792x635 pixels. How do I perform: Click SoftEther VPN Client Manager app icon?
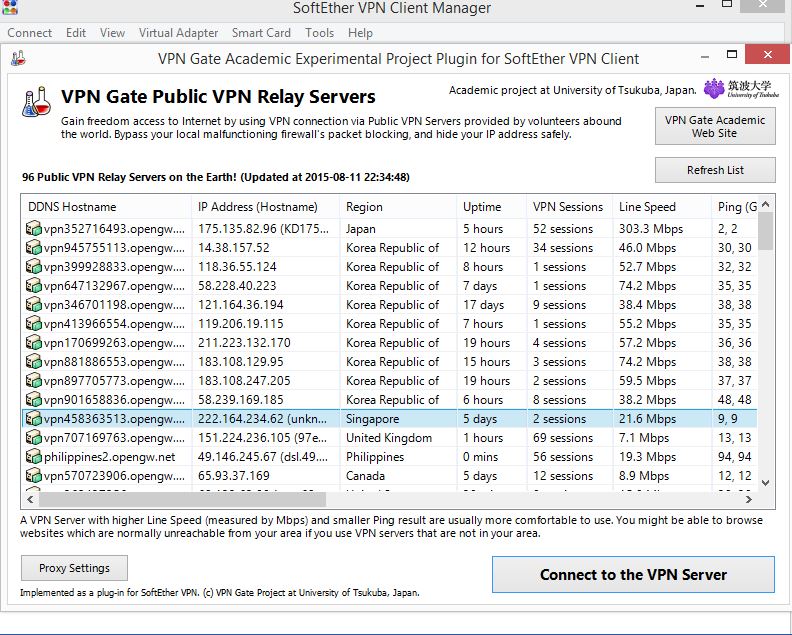click(x=10, y=7)
